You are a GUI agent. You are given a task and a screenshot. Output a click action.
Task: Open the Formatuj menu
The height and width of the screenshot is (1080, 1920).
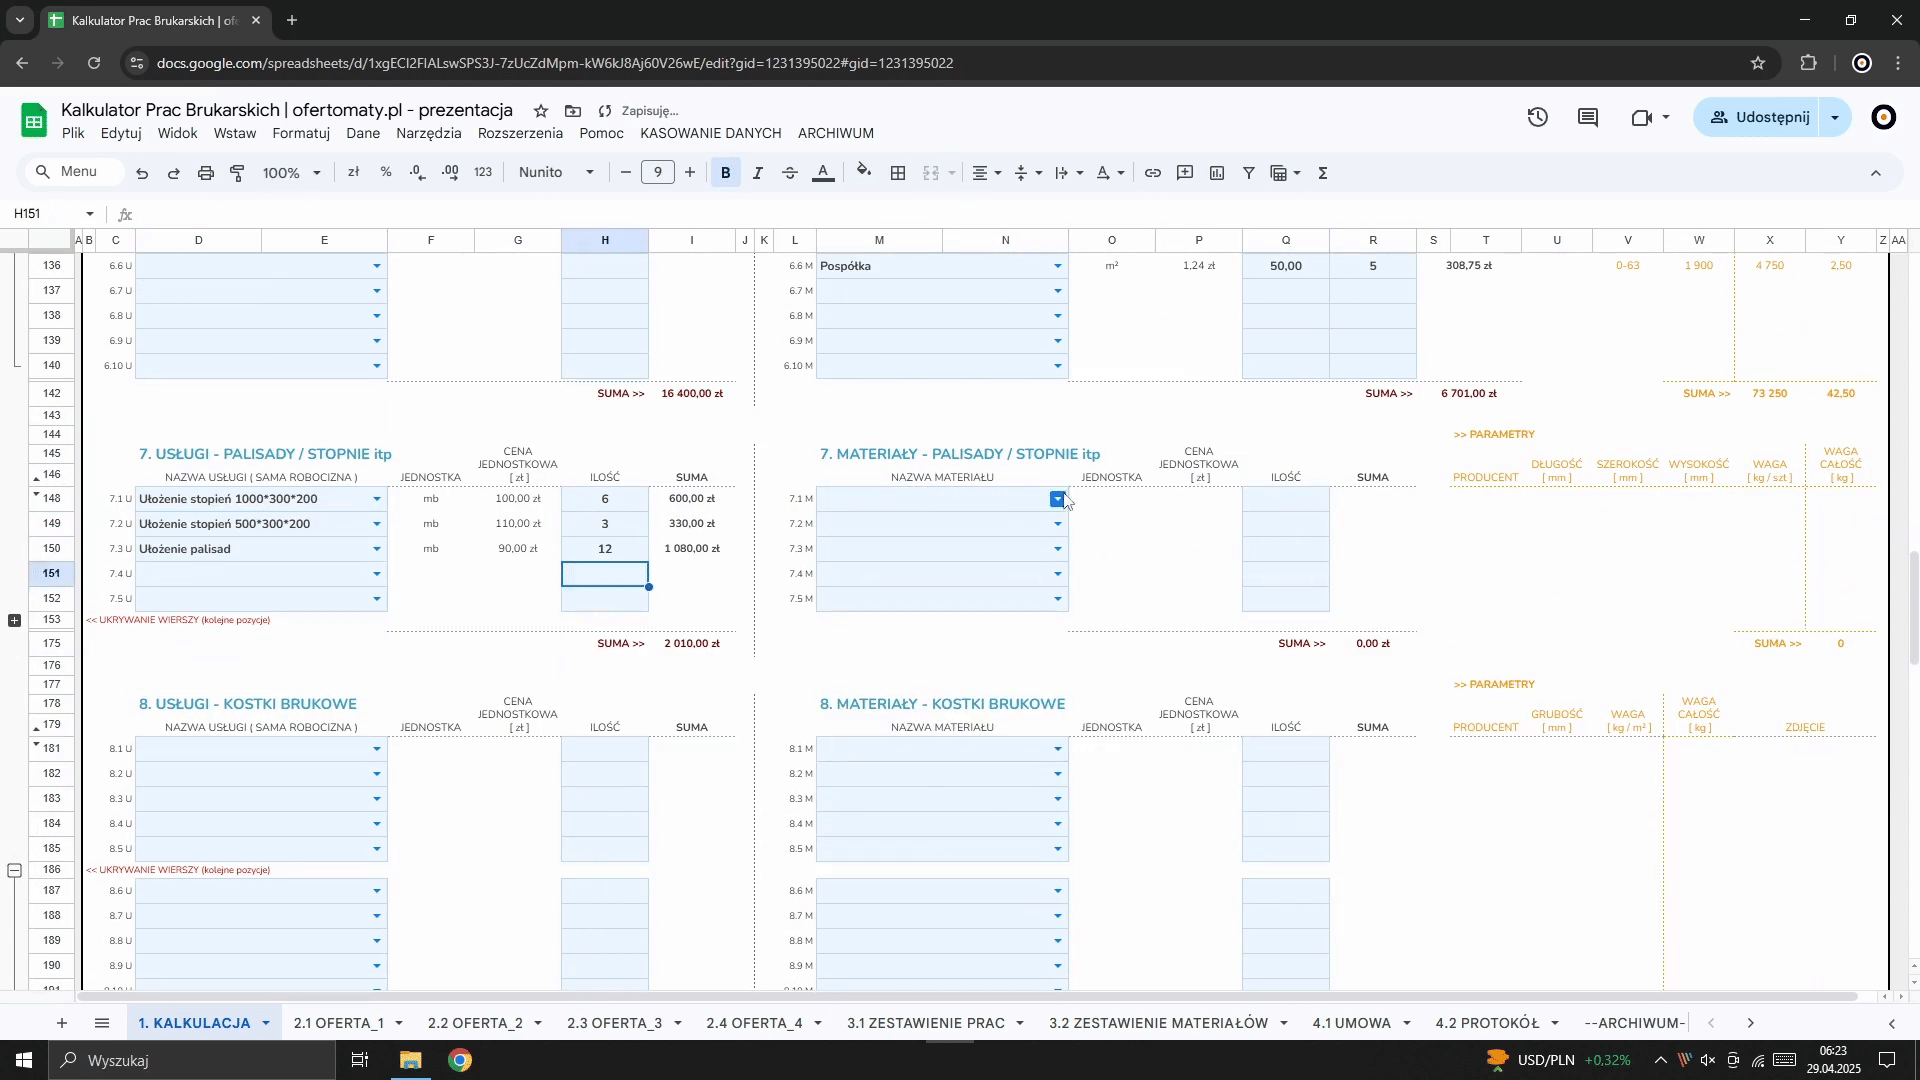point(301,133)
